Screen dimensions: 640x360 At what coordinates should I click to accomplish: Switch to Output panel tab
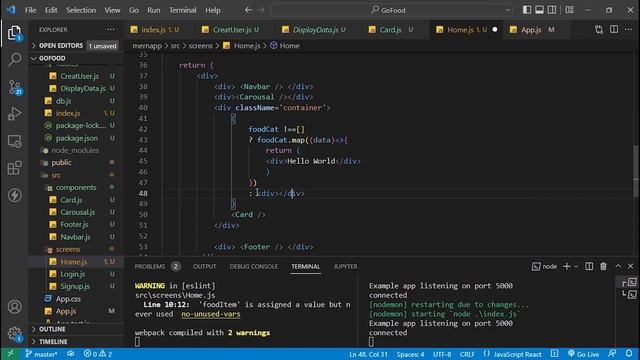pyautogui.click(x=204, y=266)
